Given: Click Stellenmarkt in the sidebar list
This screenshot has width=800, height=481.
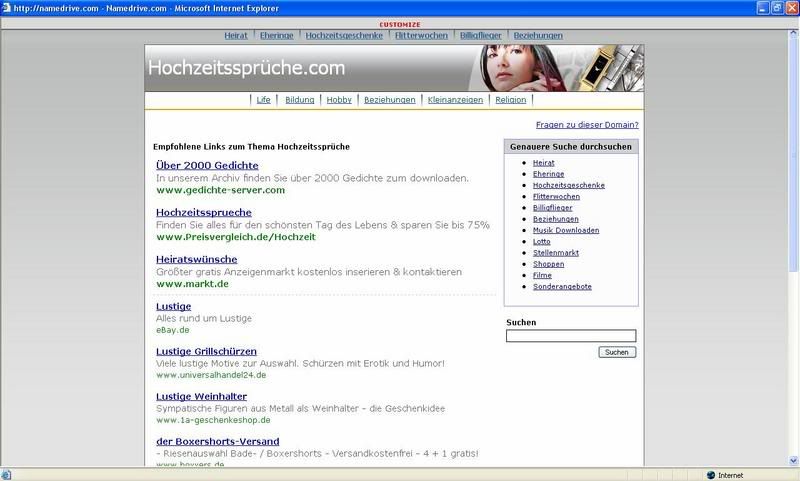Looking at the screenshot, I should tap(556, 252).
